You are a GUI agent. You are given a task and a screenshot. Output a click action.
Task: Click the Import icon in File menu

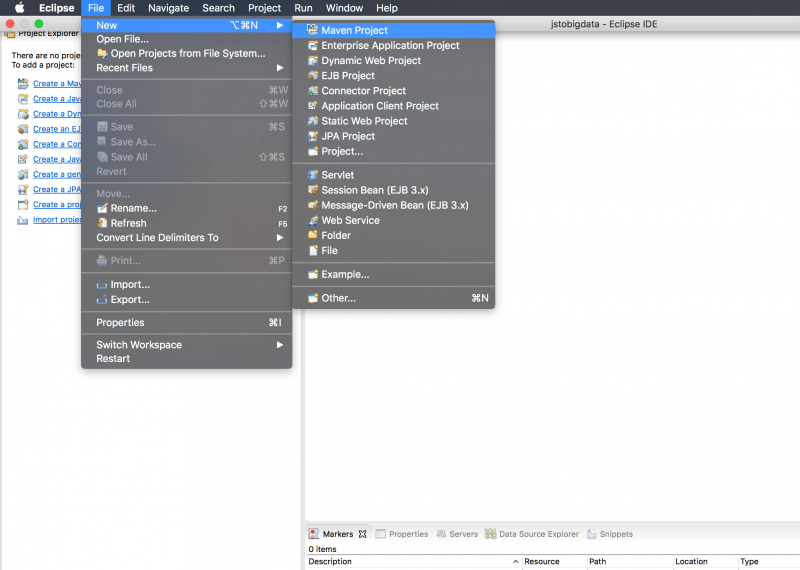tap(102, 285)
